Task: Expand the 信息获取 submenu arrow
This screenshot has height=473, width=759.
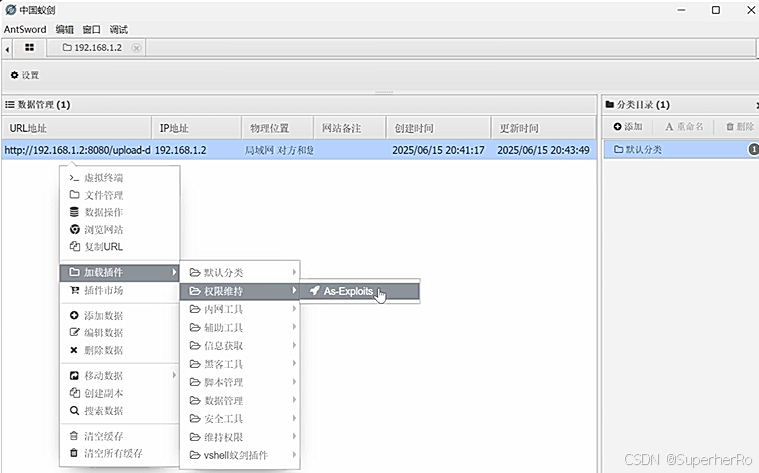Action: [x=294, y=345]
